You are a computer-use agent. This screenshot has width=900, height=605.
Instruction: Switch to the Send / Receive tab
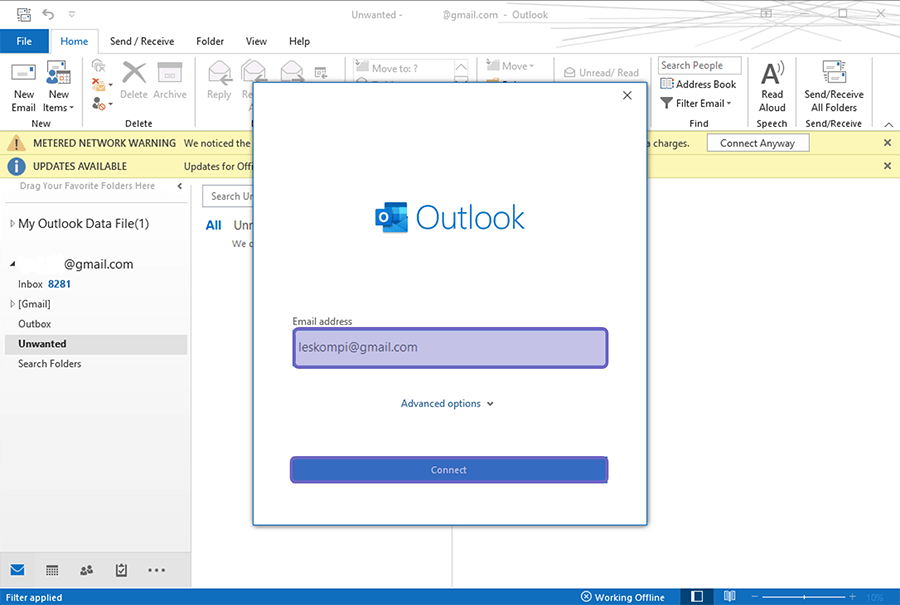click(x=142, y=41)
